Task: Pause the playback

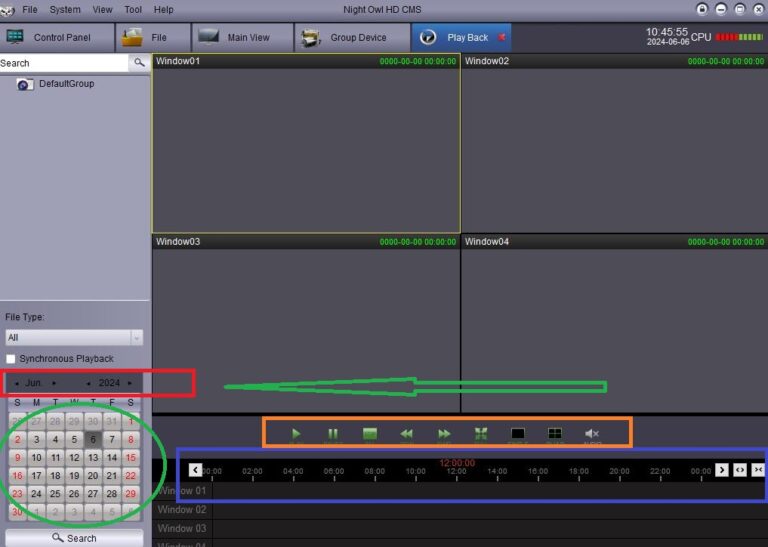Action: 333,434
